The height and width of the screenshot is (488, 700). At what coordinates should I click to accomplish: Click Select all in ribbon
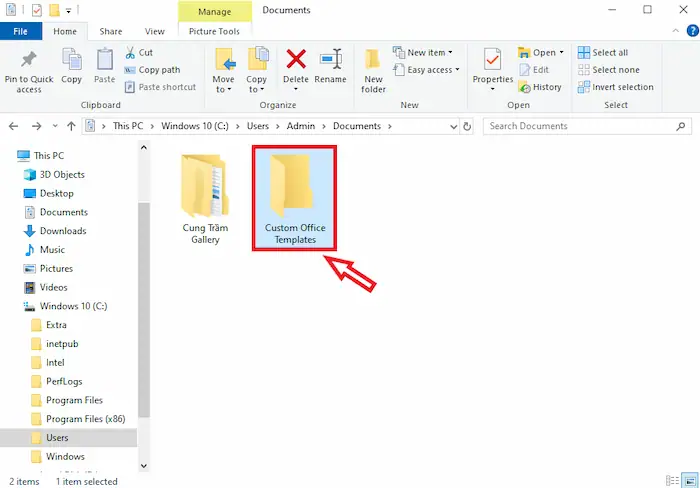point(603,53)
